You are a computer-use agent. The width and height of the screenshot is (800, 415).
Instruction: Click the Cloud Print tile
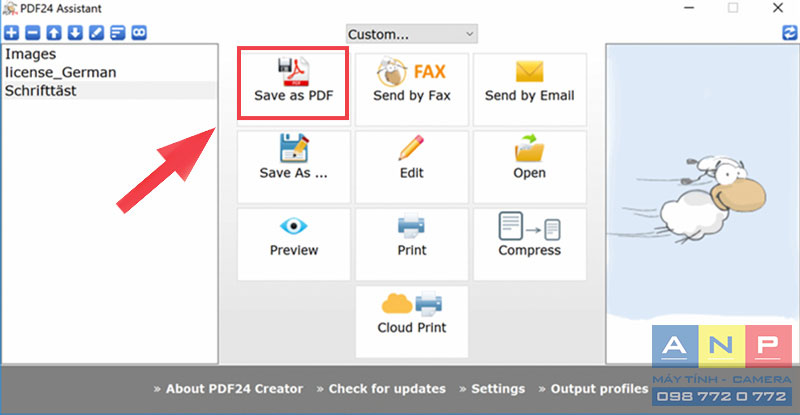coord(412,321)
